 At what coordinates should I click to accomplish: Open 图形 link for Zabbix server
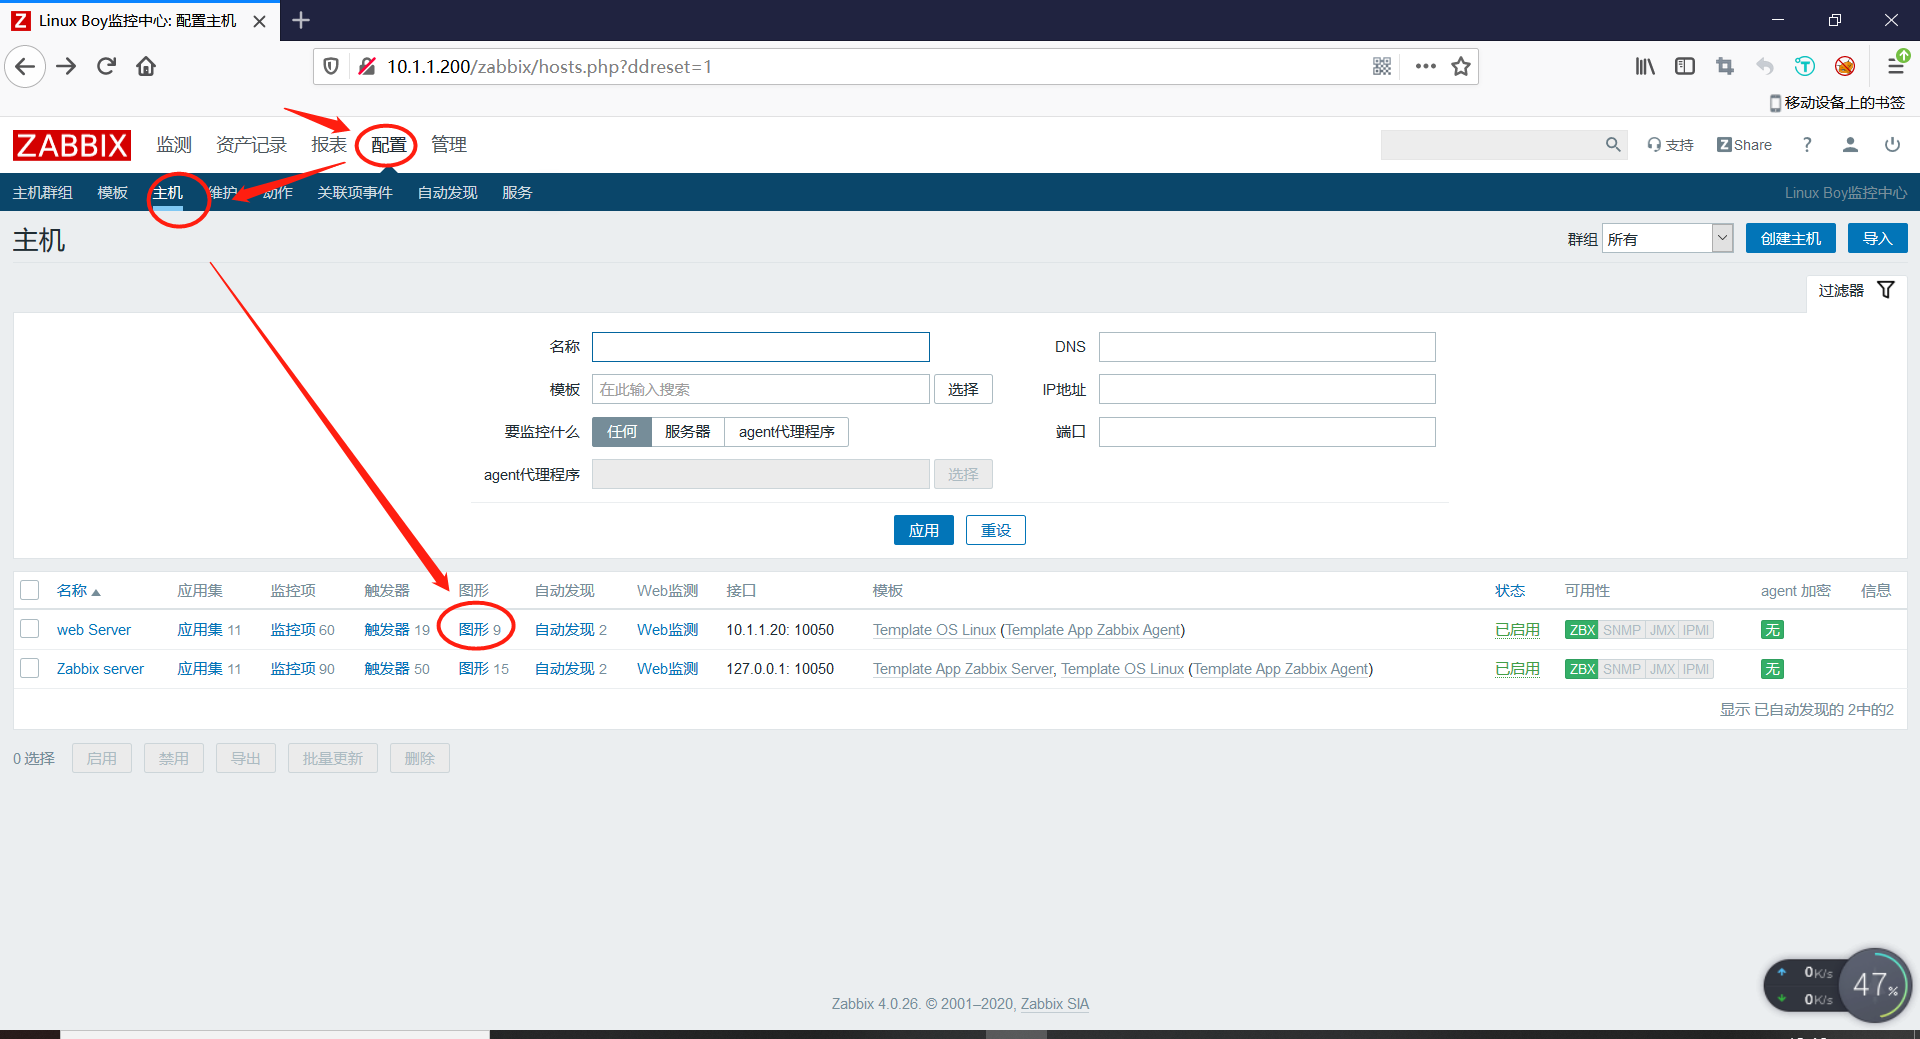click(474, 669)
